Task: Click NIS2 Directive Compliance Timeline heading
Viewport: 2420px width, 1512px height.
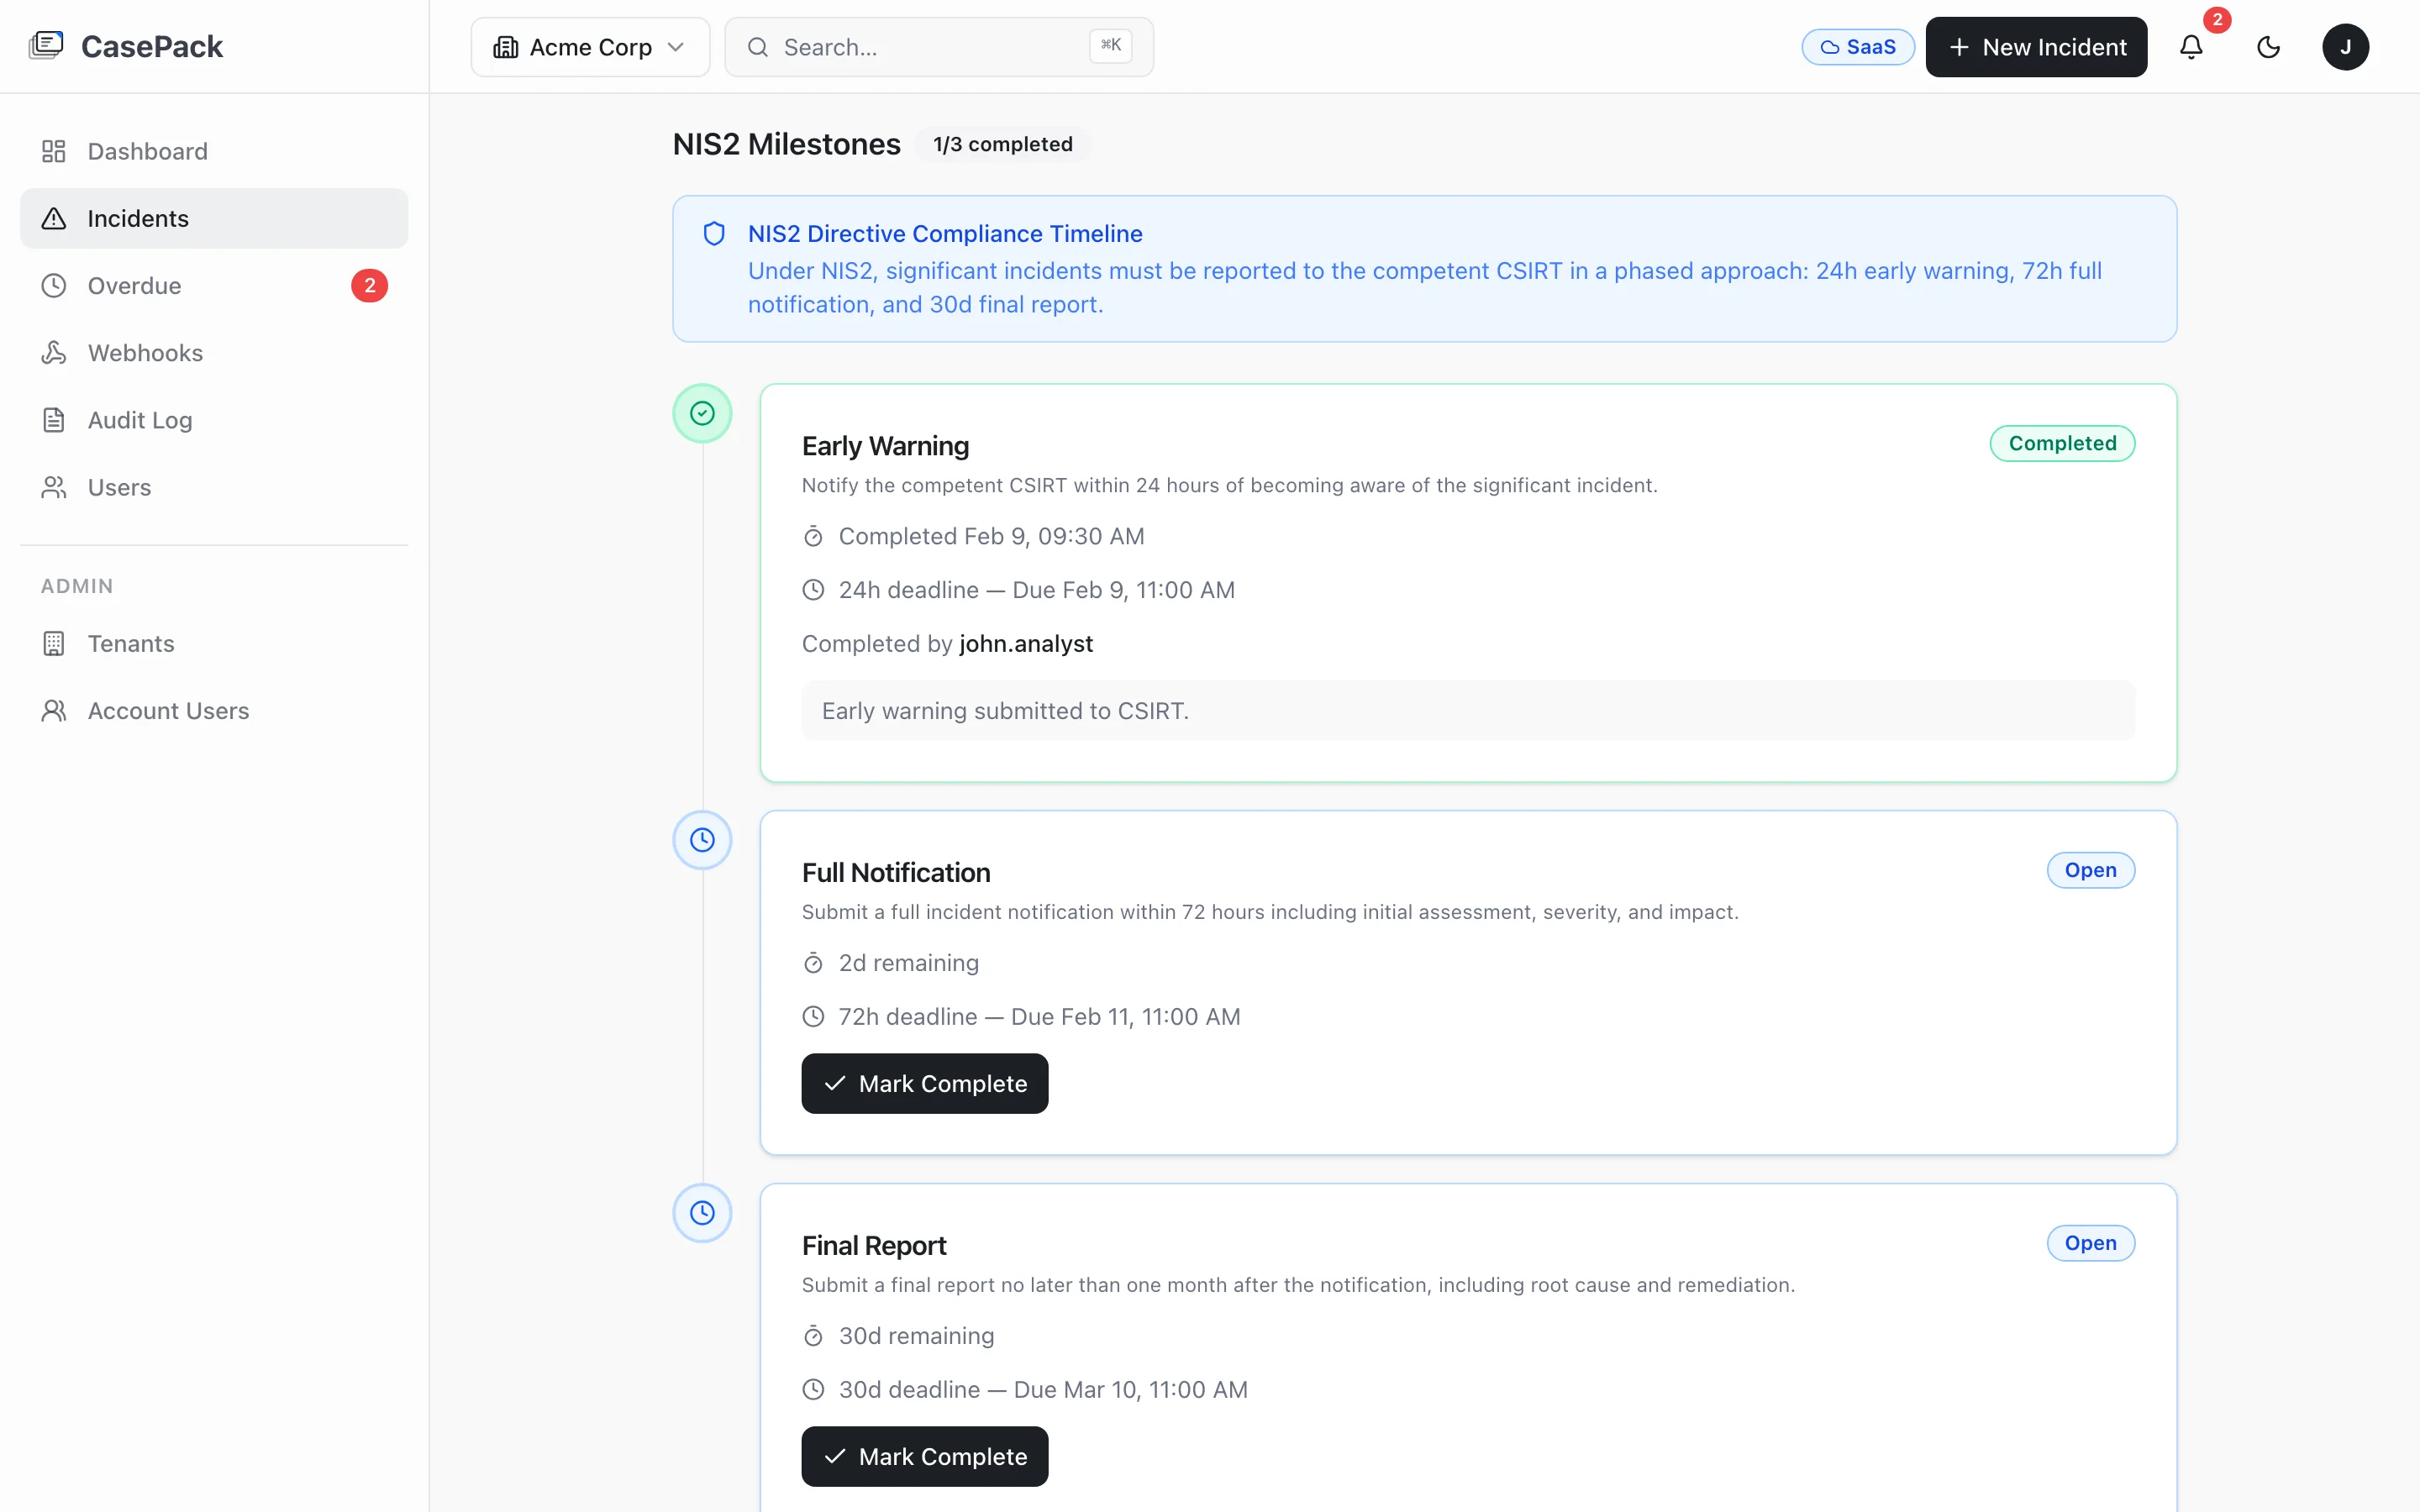Action: click(x=945, y=233)
